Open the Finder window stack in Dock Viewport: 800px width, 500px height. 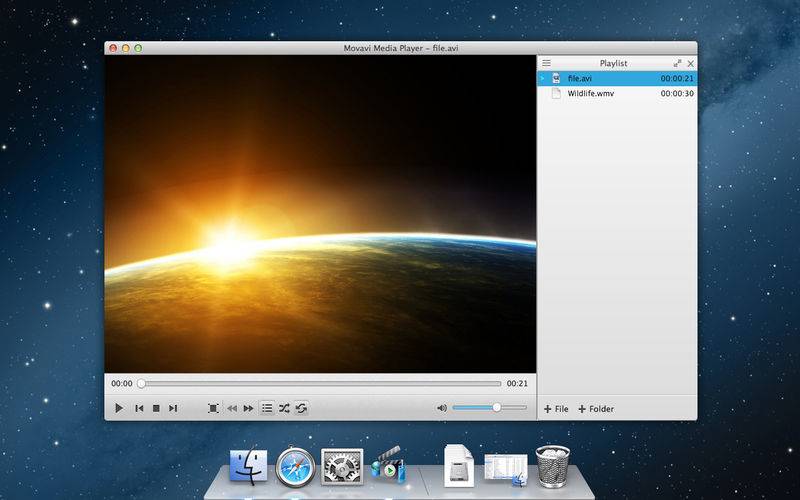pyautogui.click(x=506, y=468)
